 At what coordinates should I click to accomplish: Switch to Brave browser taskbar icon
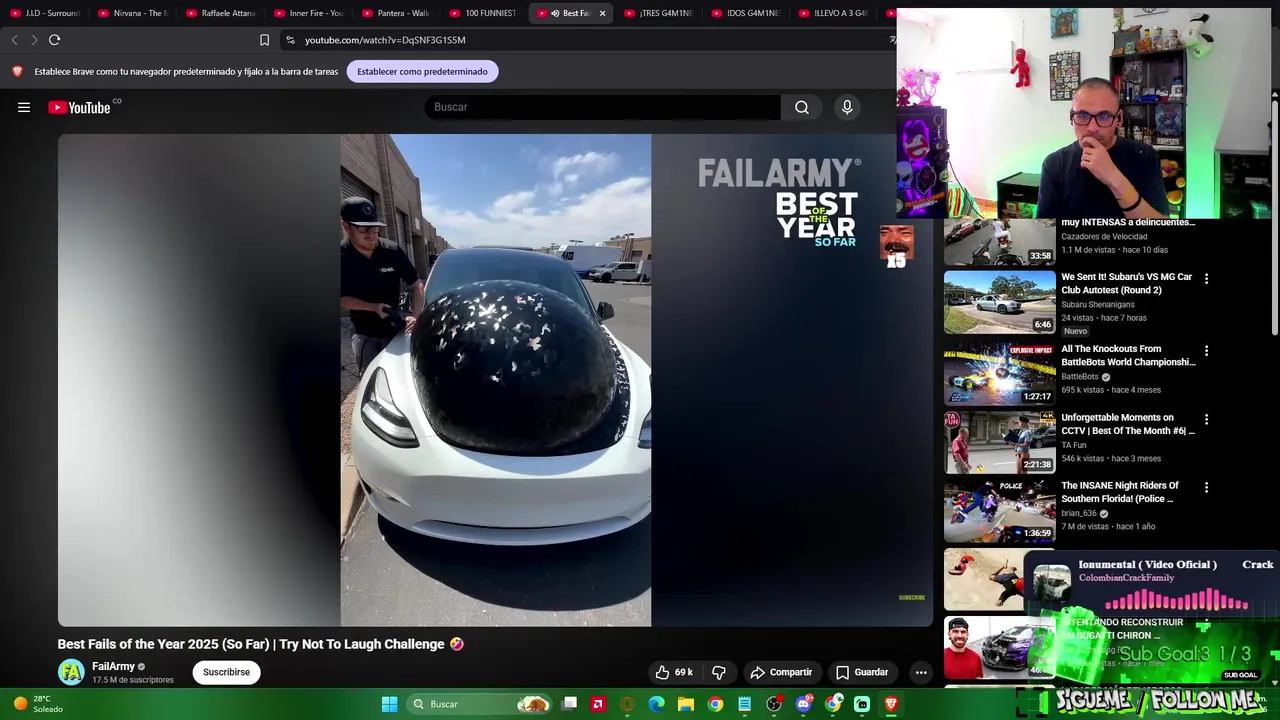coord(891,704)
